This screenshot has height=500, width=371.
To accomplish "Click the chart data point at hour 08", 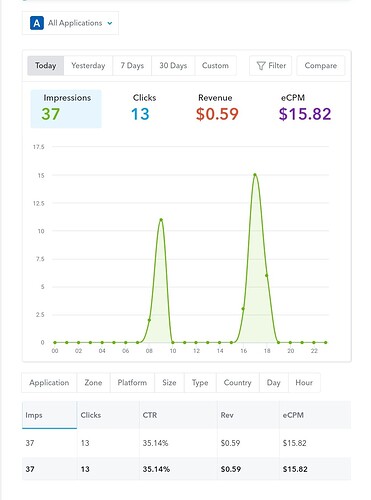I will tap(149, 320).
